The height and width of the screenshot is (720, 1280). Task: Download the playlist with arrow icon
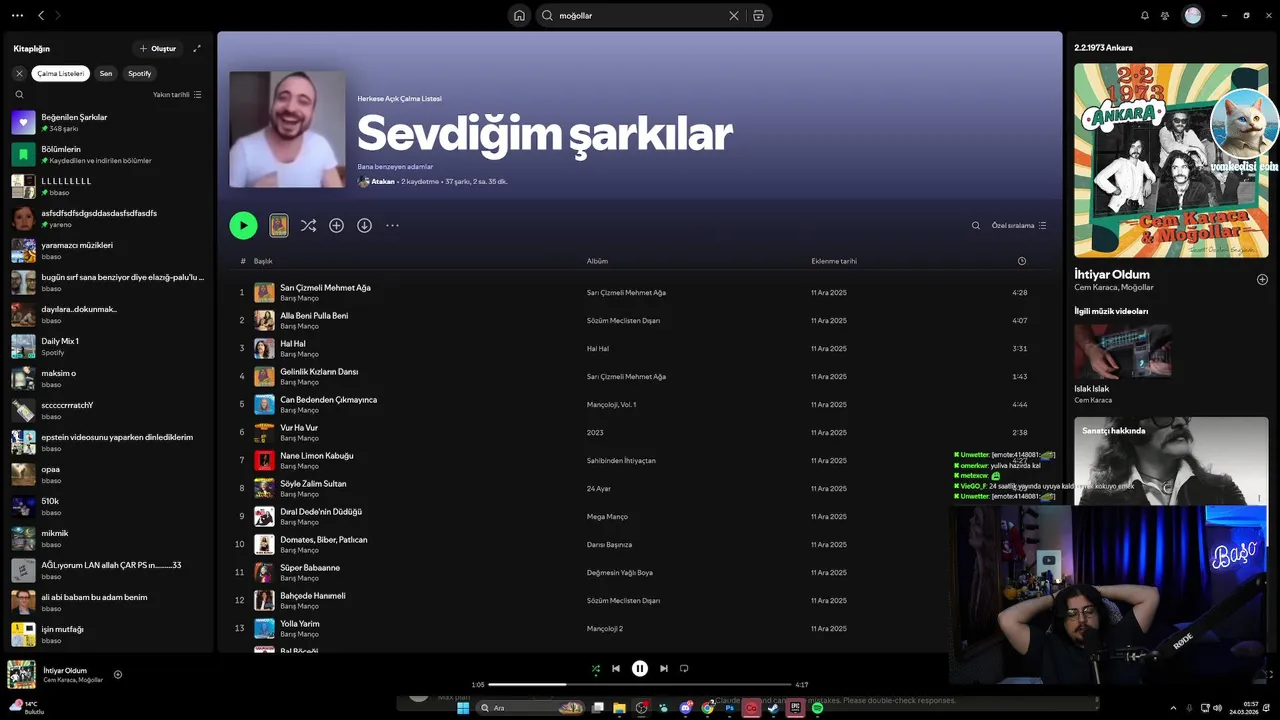[x=364, y=226]
